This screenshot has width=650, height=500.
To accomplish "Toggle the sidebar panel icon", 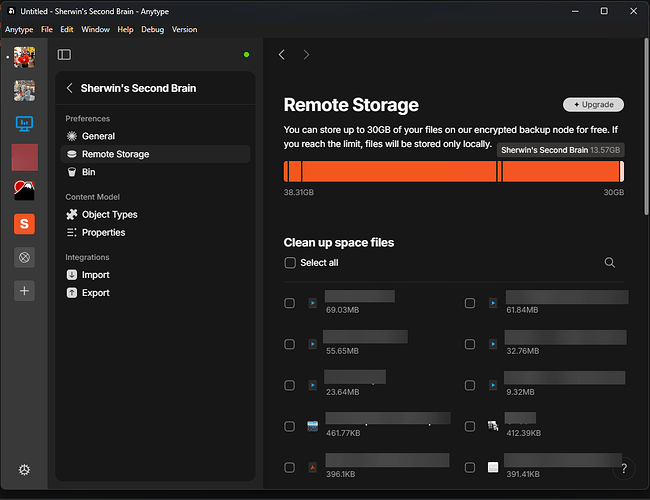I will pyautogui.click(x=64, y=55).
